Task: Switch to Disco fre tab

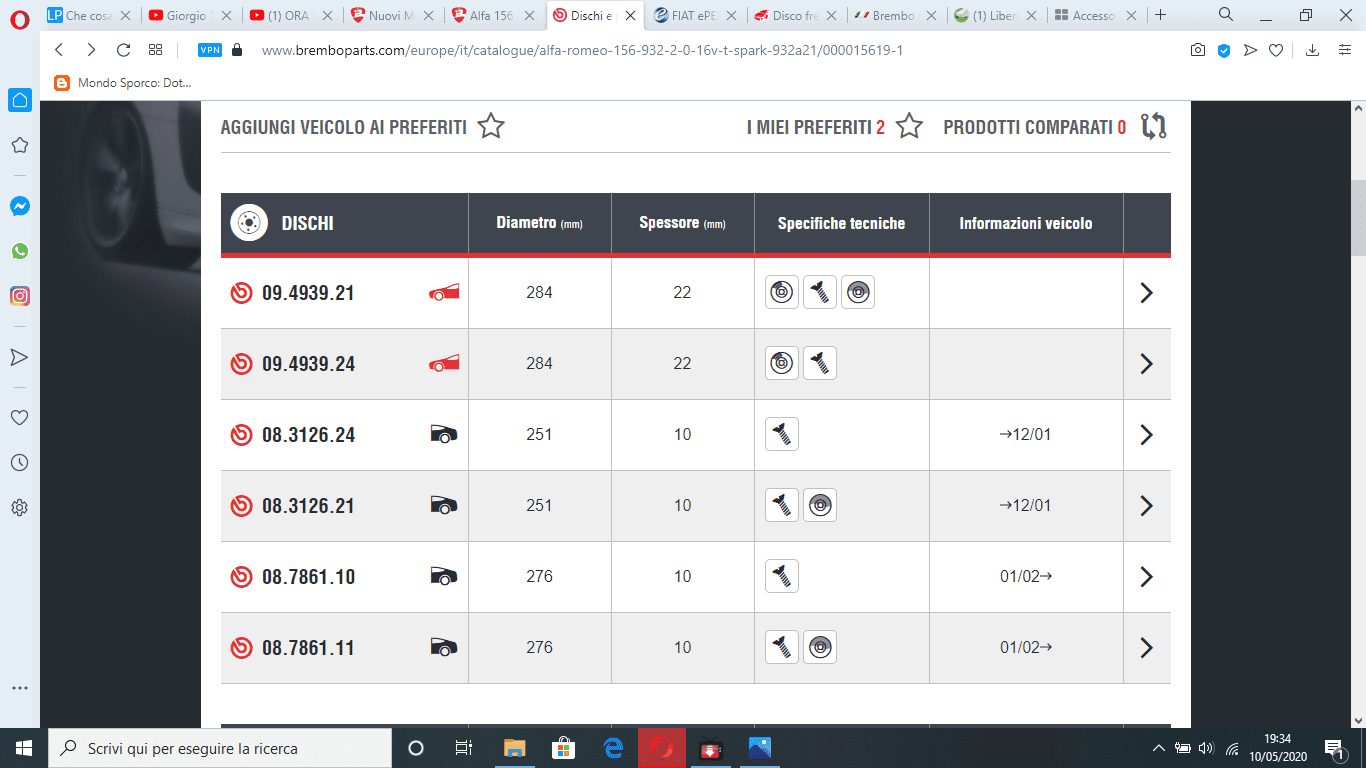Action: tap(796, 15)
